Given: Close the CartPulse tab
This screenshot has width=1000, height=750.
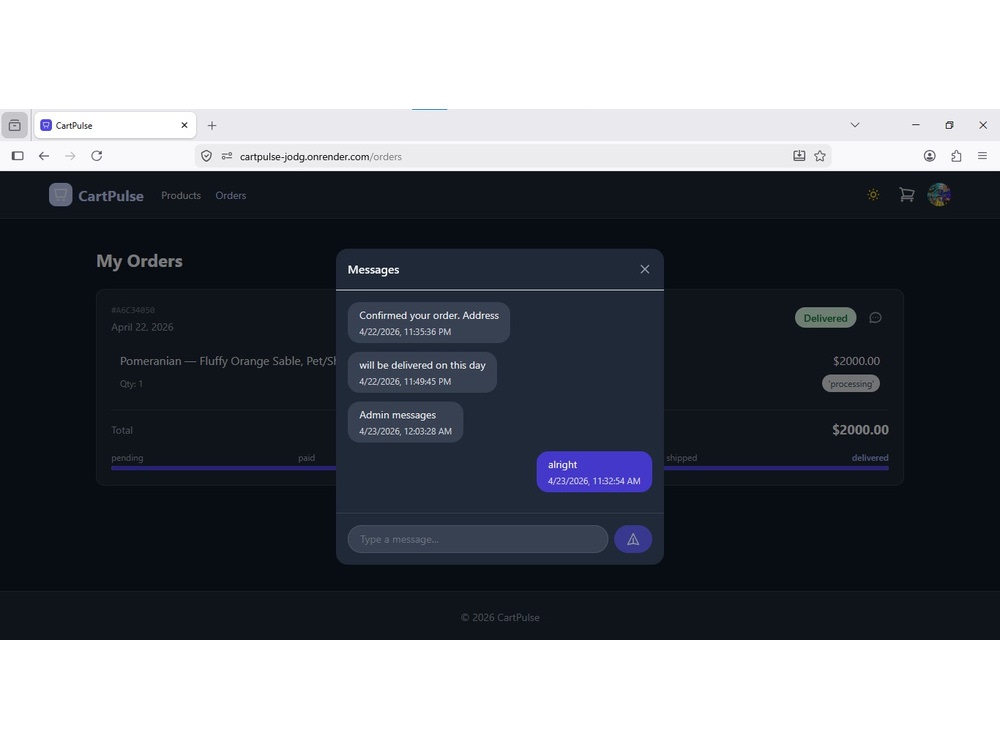Looking at the screenshot, I should [184, 125].
